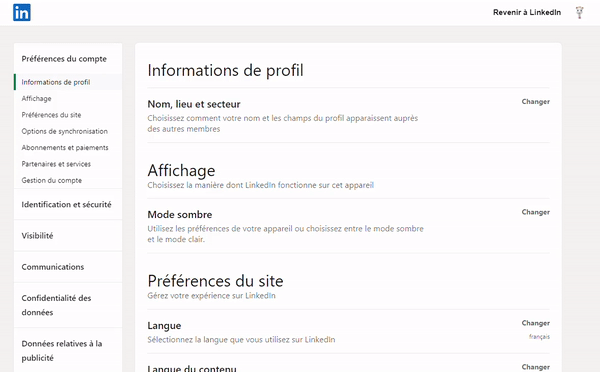Click Sélectionnez la langue description text

point(241,339)
